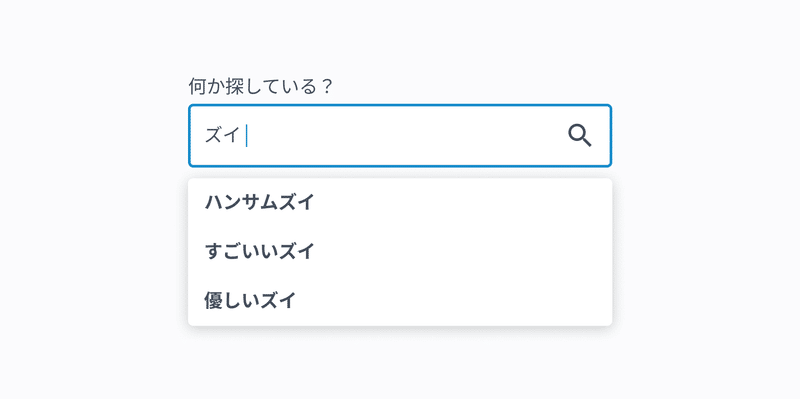The height and width of the screenshot is (399, 800).
Task: Choose the すごいいズイ suggestion
Action: coord(400,252)
